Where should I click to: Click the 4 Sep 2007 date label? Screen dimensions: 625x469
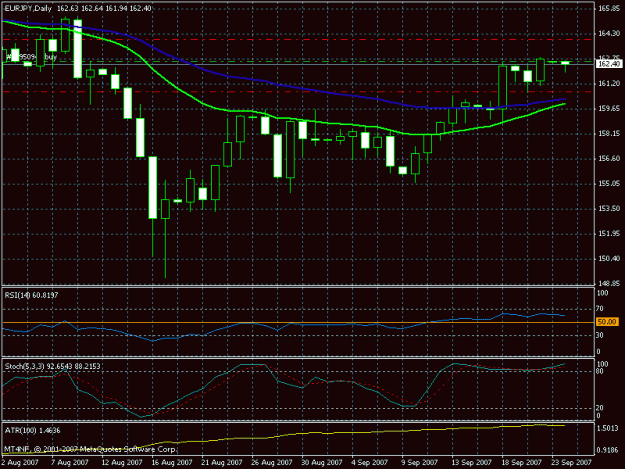(x=369, y=462)
